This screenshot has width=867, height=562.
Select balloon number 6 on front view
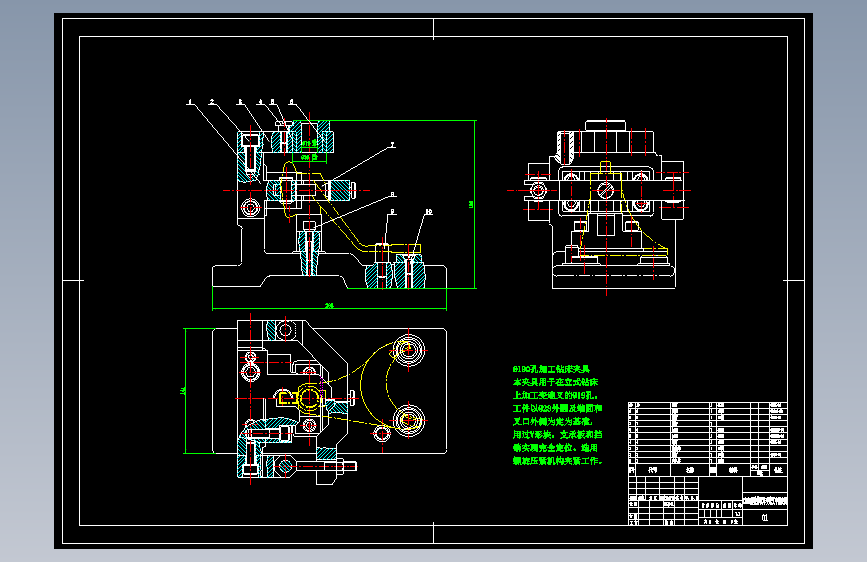click(x=291, y=102)
